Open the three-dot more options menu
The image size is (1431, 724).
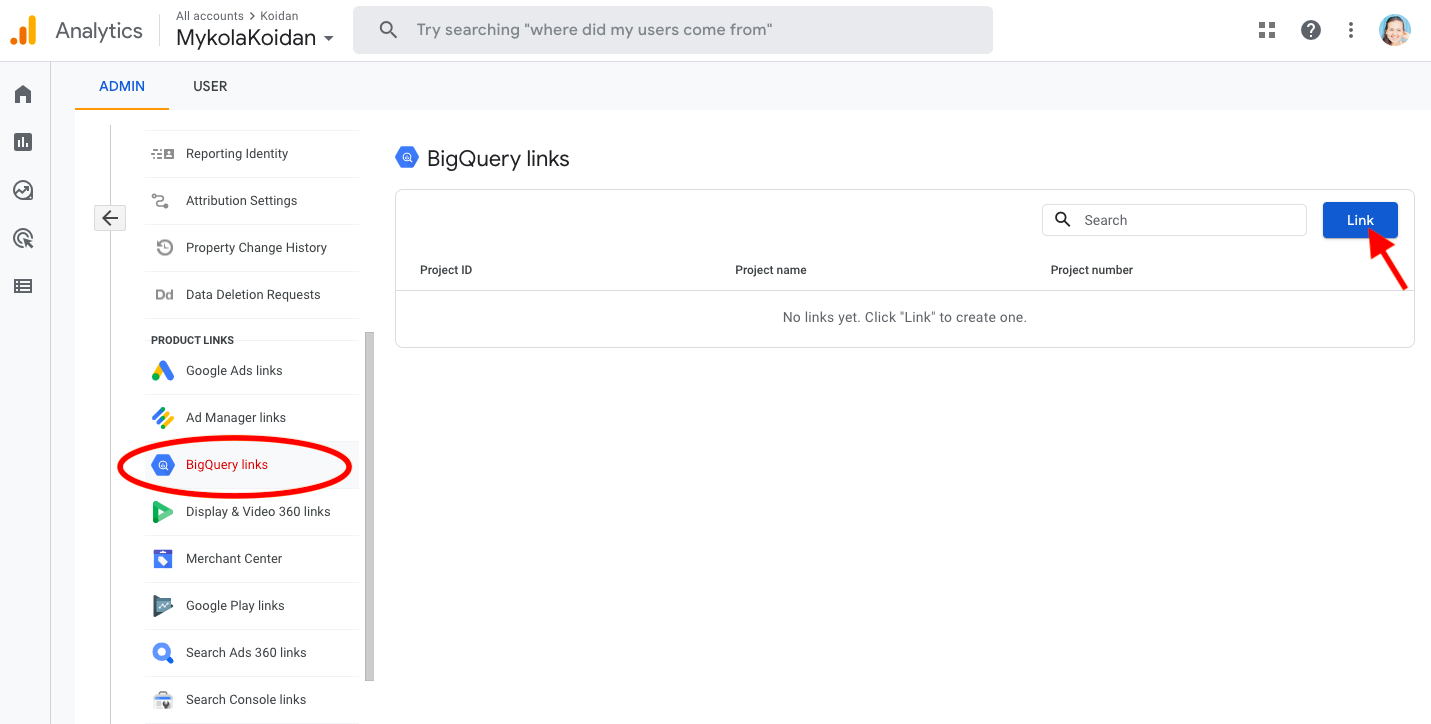(x=1351, y=30)
